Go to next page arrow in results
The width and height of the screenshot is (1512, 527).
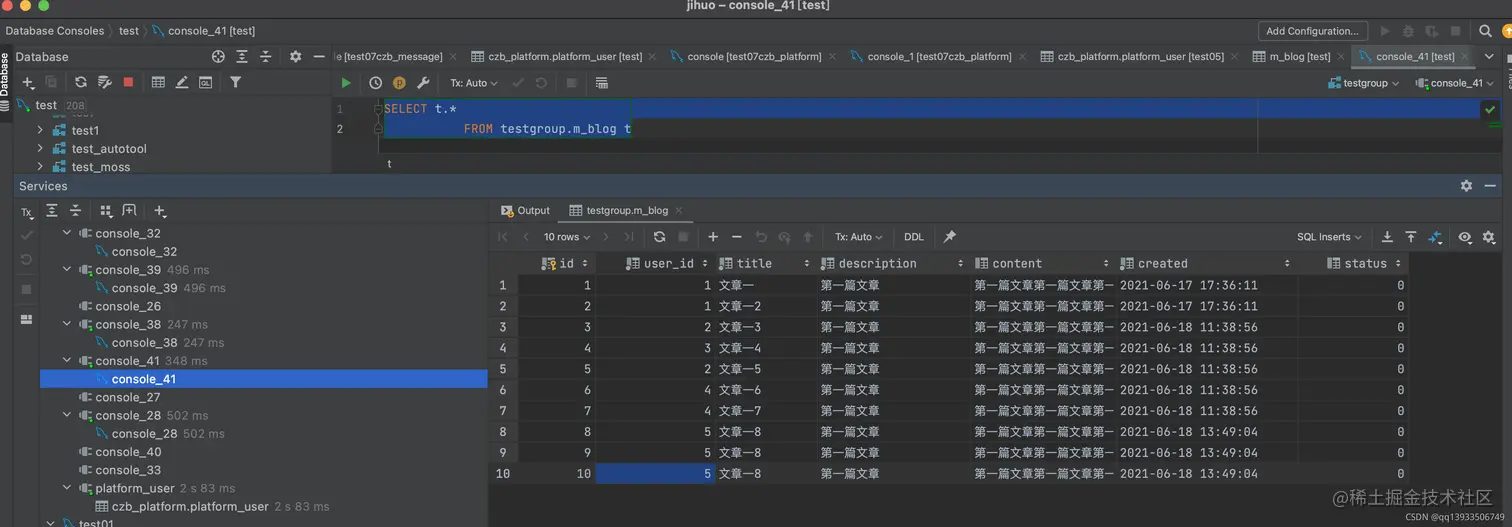pos(605,237)
